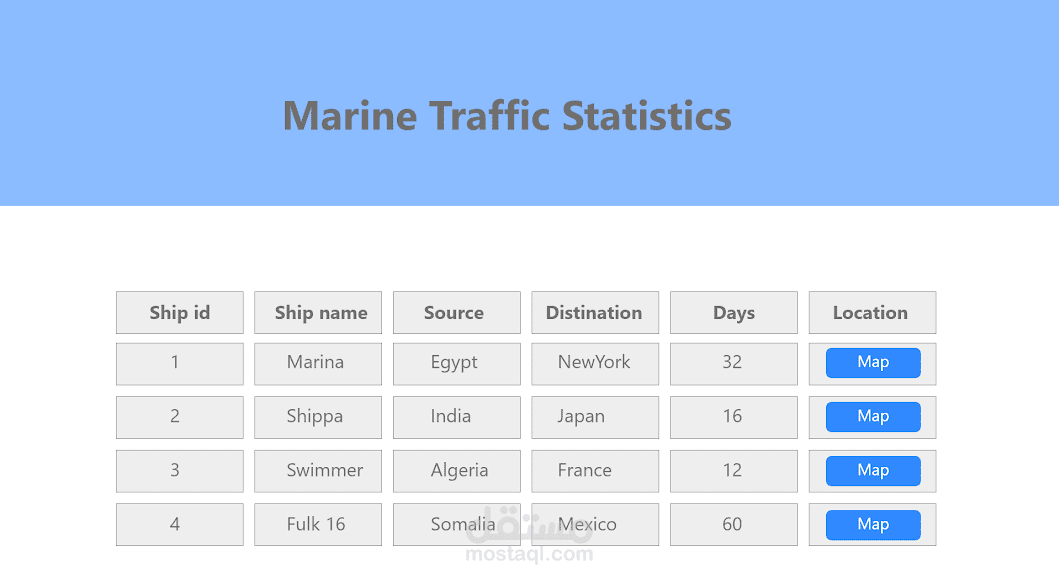Click the Map button for ship Marina

(x=873, y=363)
